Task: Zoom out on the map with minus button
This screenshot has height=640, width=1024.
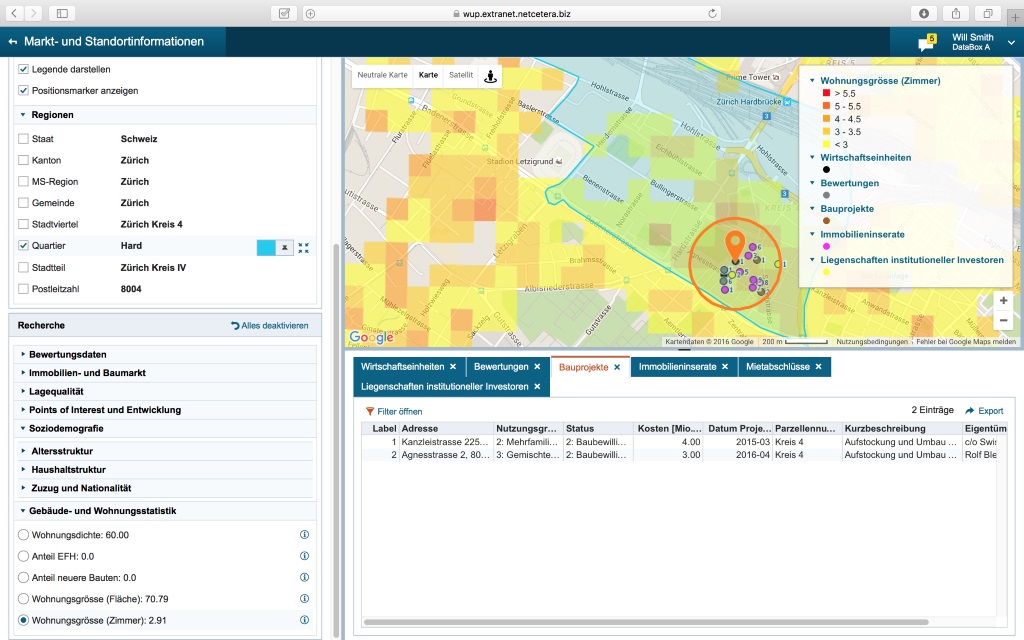Action: [x=1003, y=320]
